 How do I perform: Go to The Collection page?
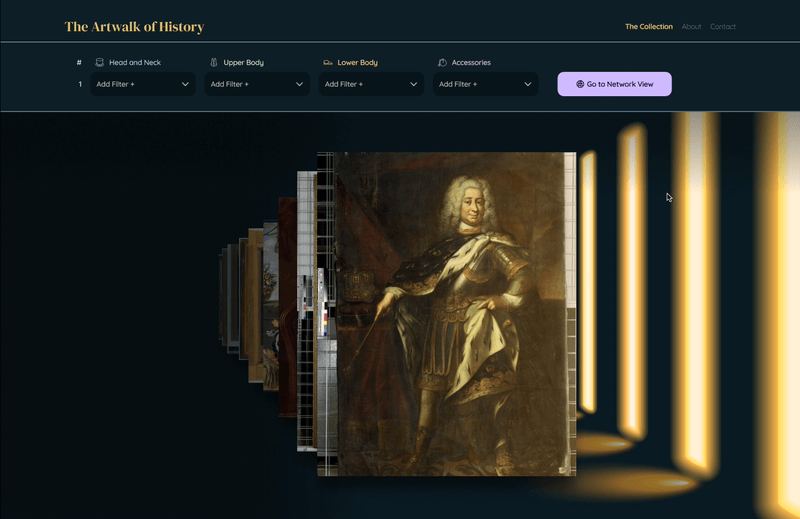tap(648, 27)
